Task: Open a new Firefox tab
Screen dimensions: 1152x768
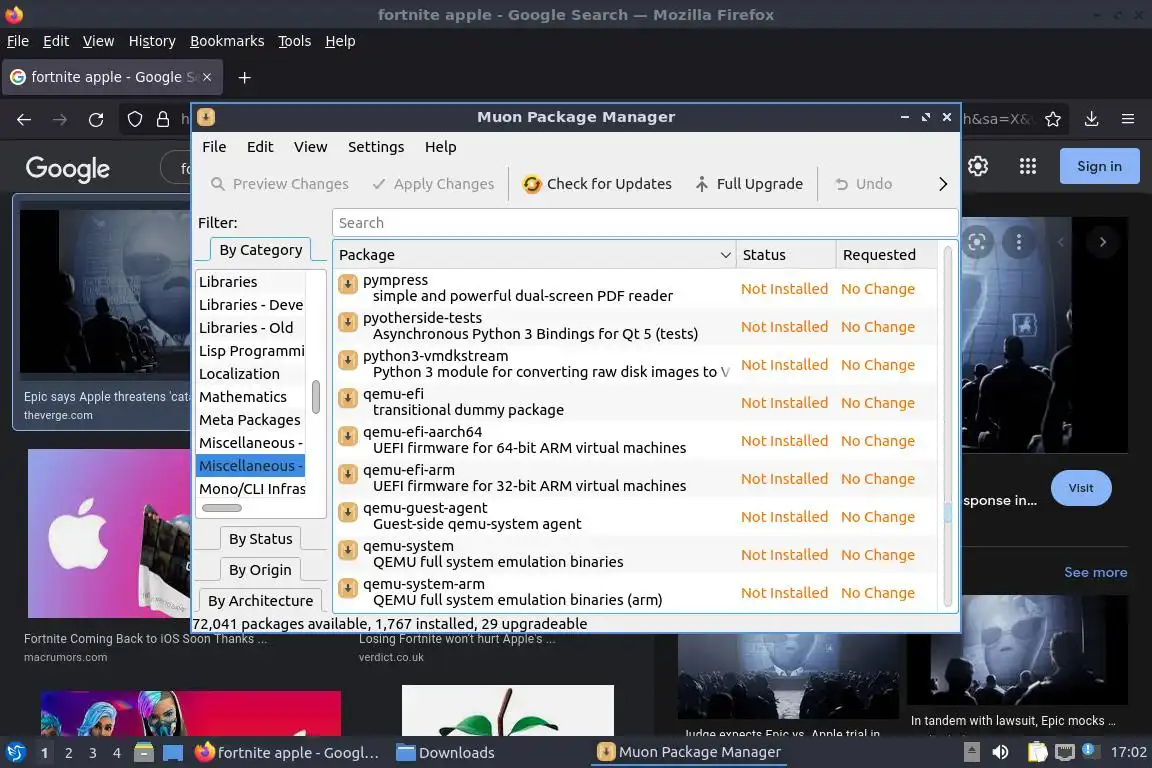Action: (245, 77)
